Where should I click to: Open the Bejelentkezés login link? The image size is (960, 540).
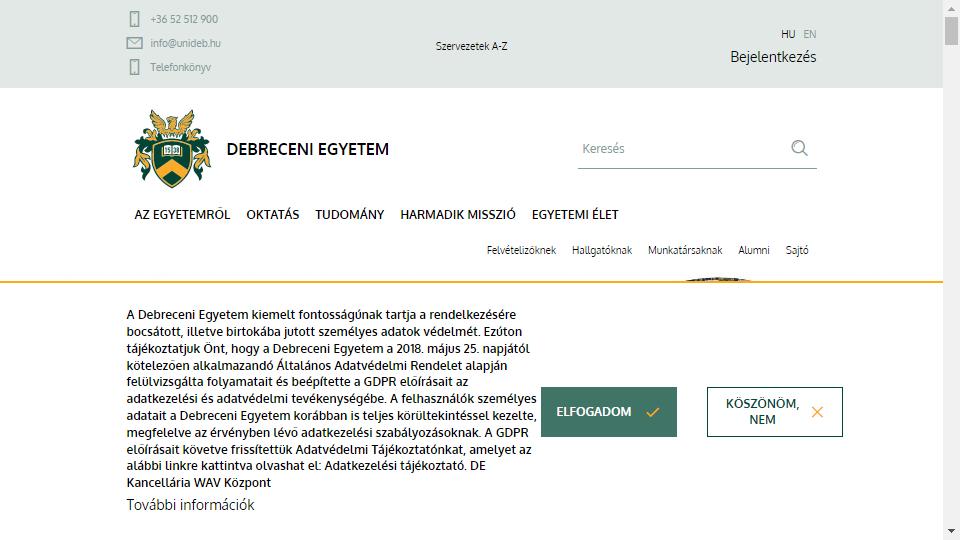click(773, 57)
